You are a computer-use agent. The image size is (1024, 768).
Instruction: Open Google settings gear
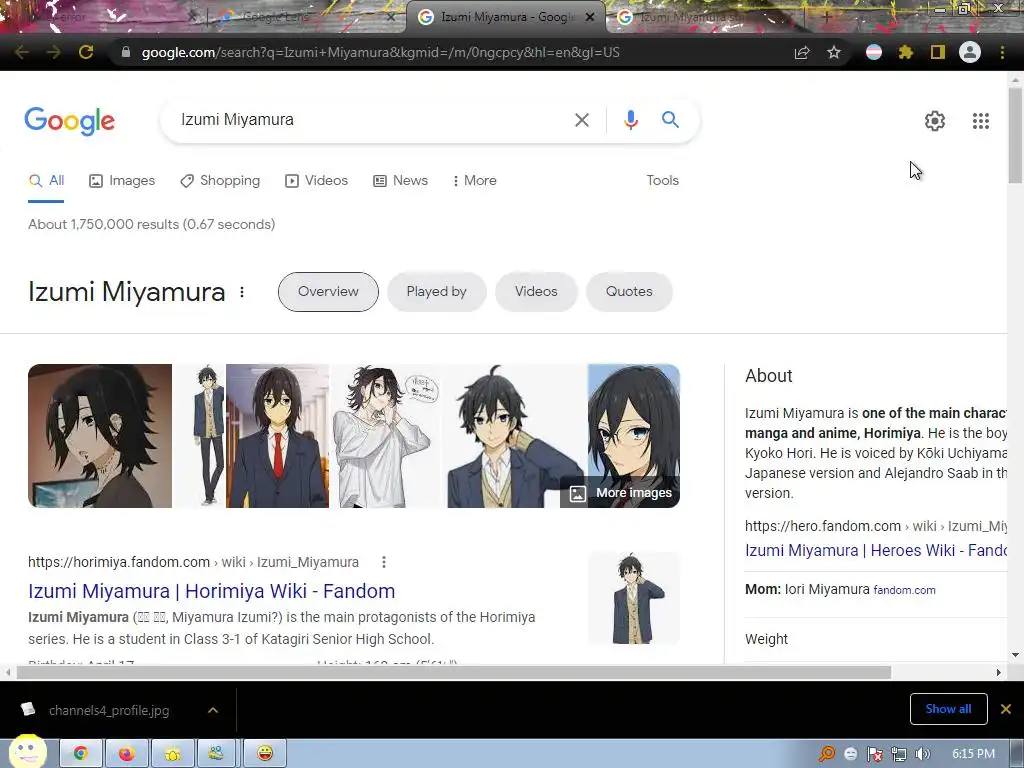[x=935, y=121]
